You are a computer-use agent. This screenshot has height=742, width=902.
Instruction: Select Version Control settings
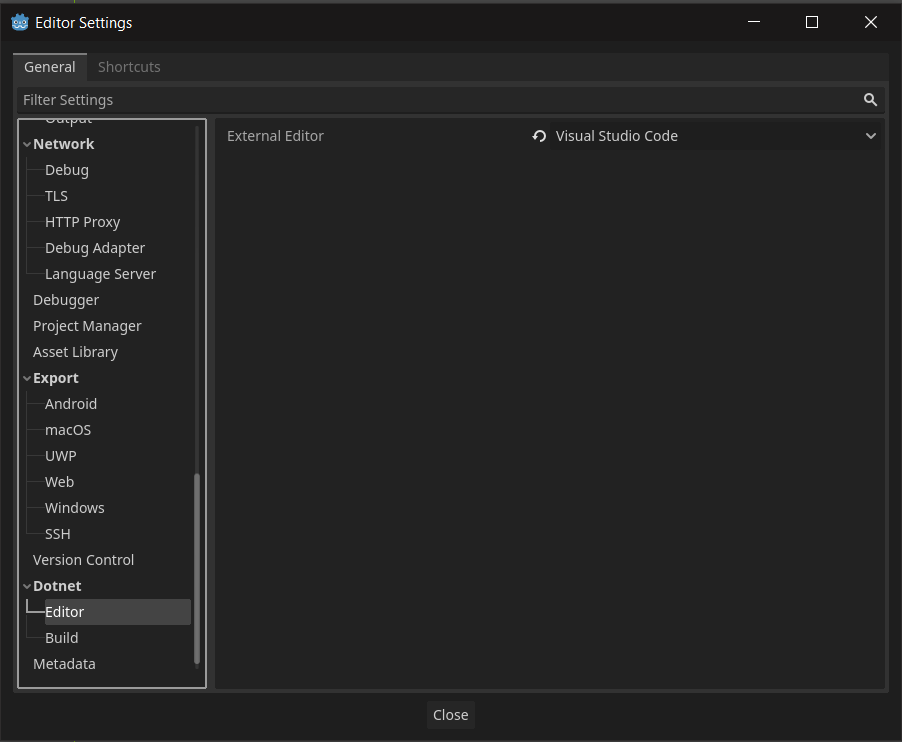click(x=83, y=559)
